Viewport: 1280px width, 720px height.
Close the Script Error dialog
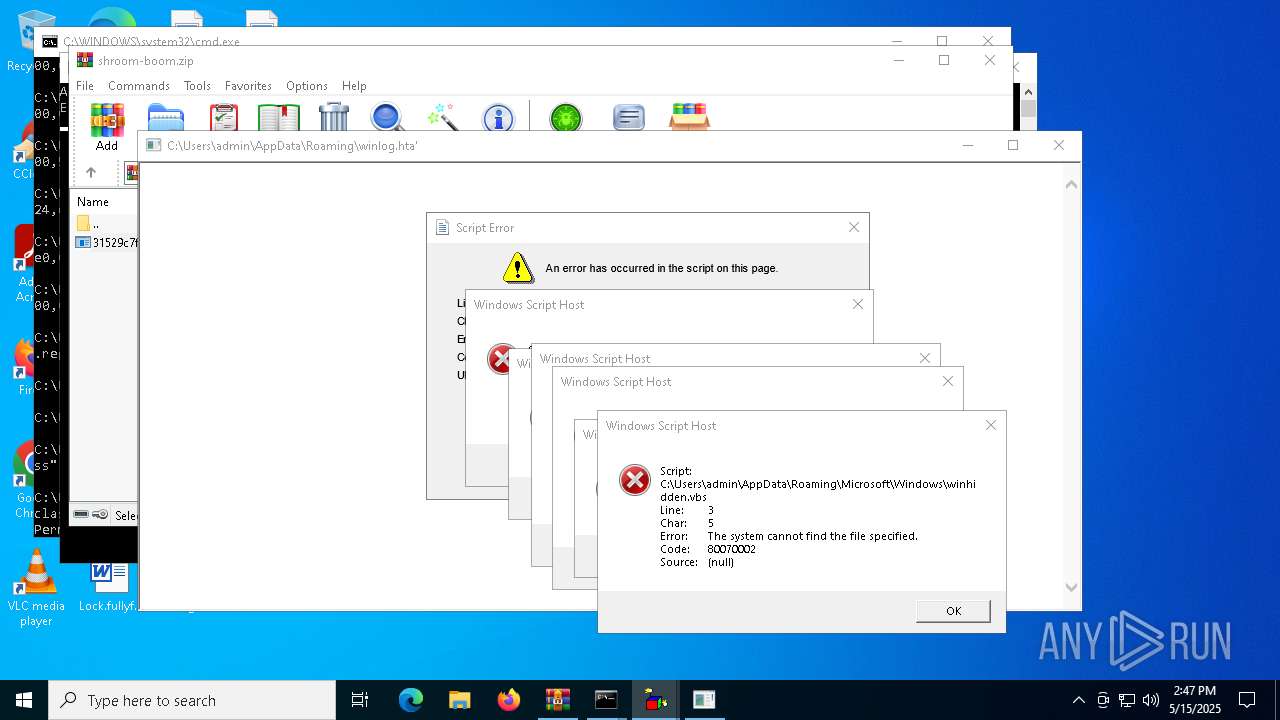click(854, 227)
